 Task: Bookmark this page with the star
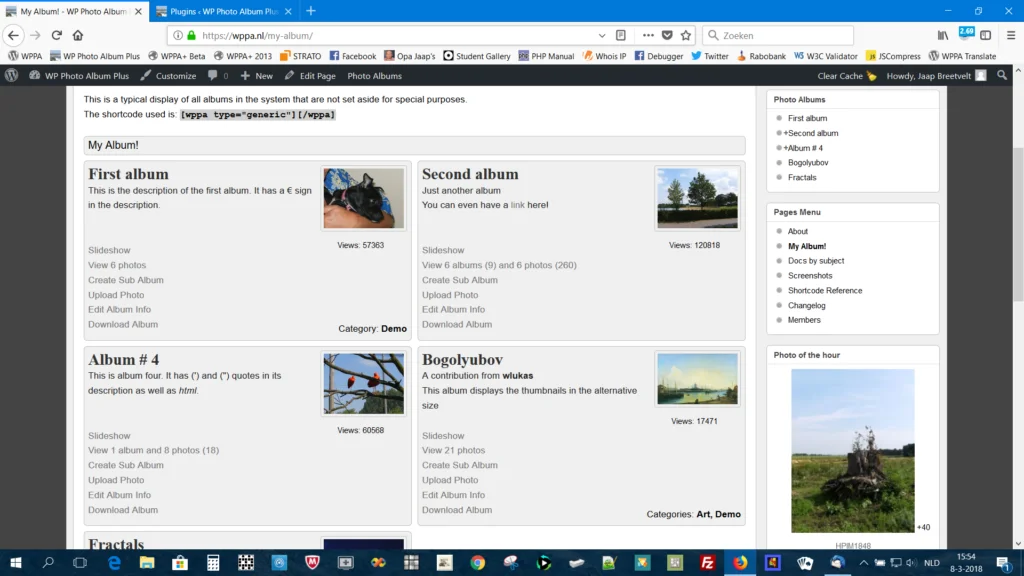(x=686, y=35)
